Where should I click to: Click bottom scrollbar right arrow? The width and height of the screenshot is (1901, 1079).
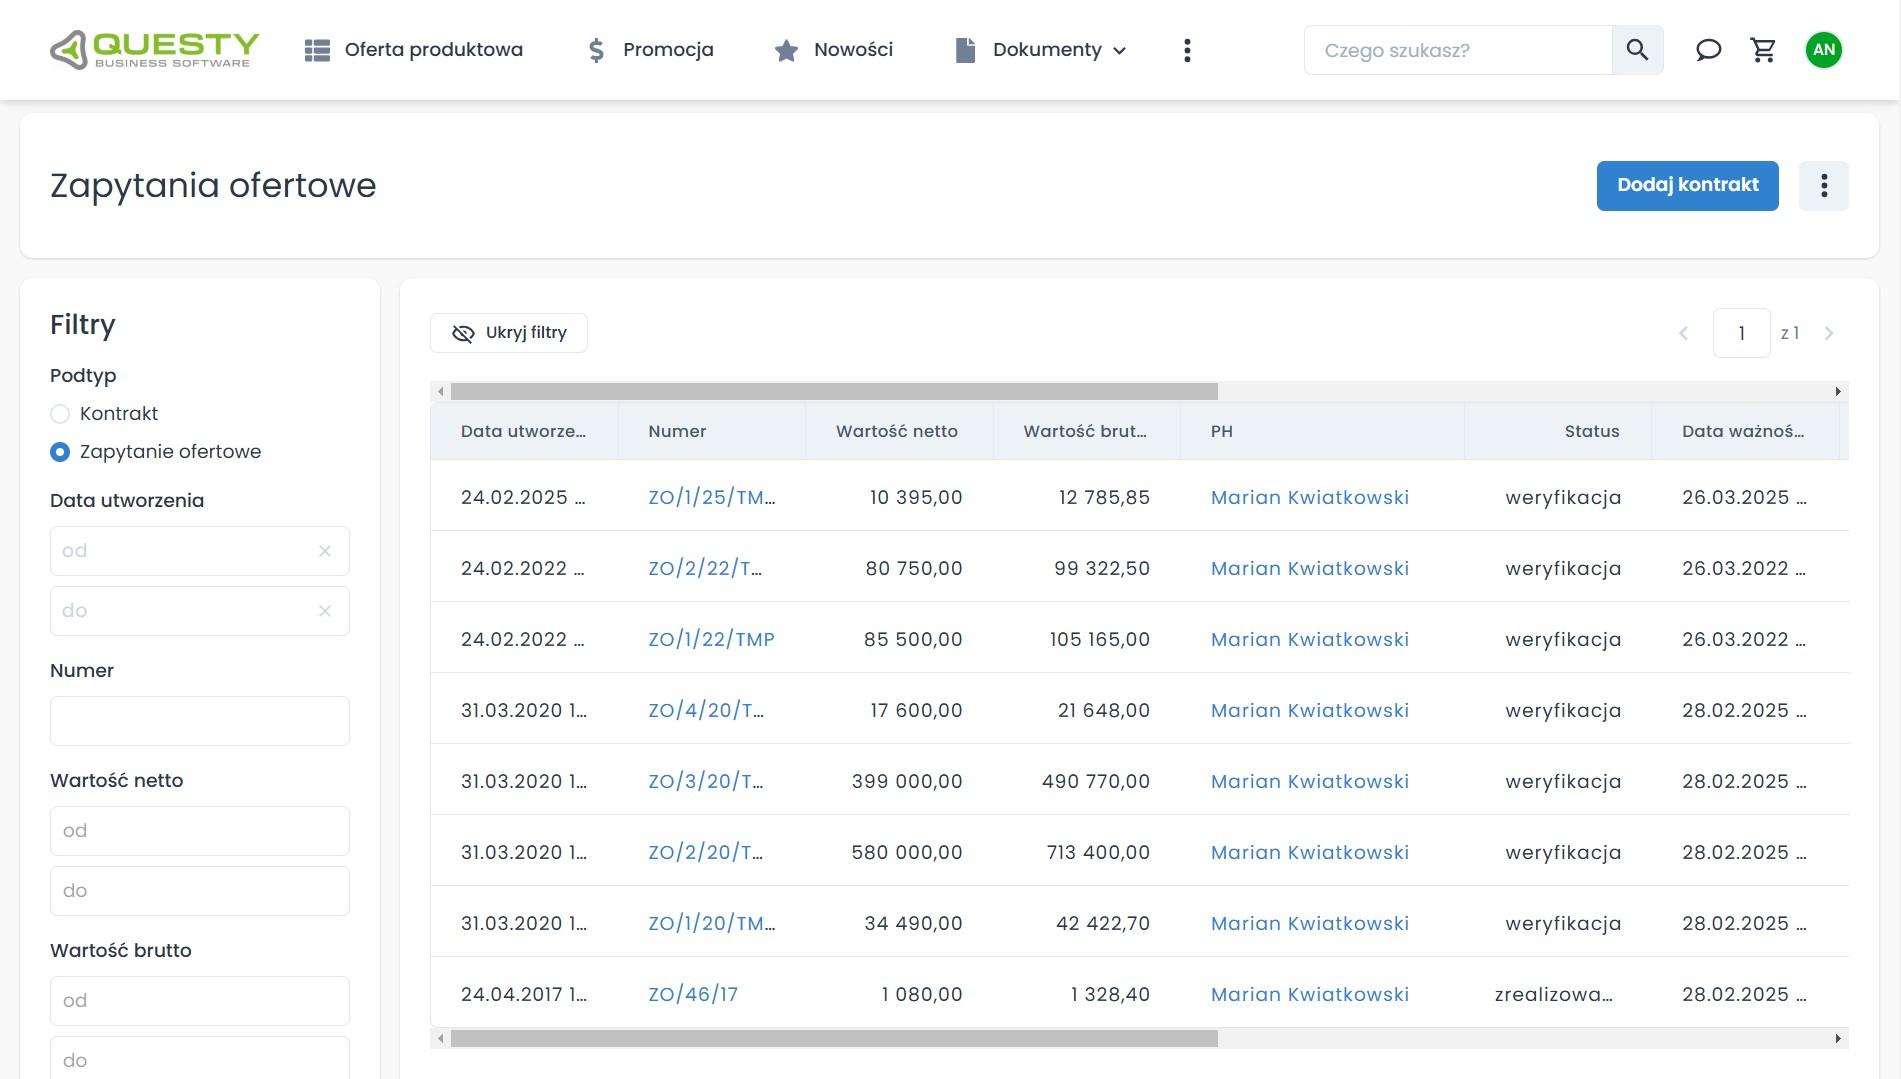pyautogui.click(x=1838, y=1039)
